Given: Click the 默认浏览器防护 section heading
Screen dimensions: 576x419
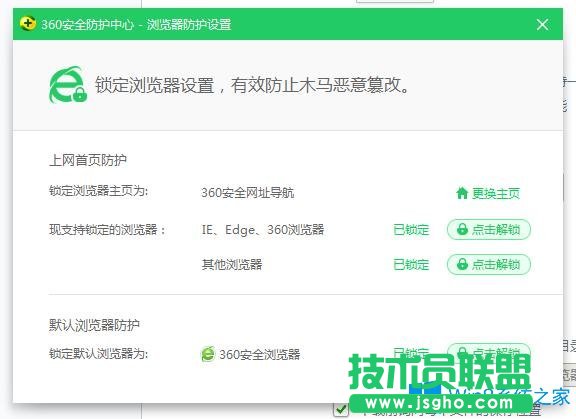Looking at the screenshot, I should pos(94,325).
